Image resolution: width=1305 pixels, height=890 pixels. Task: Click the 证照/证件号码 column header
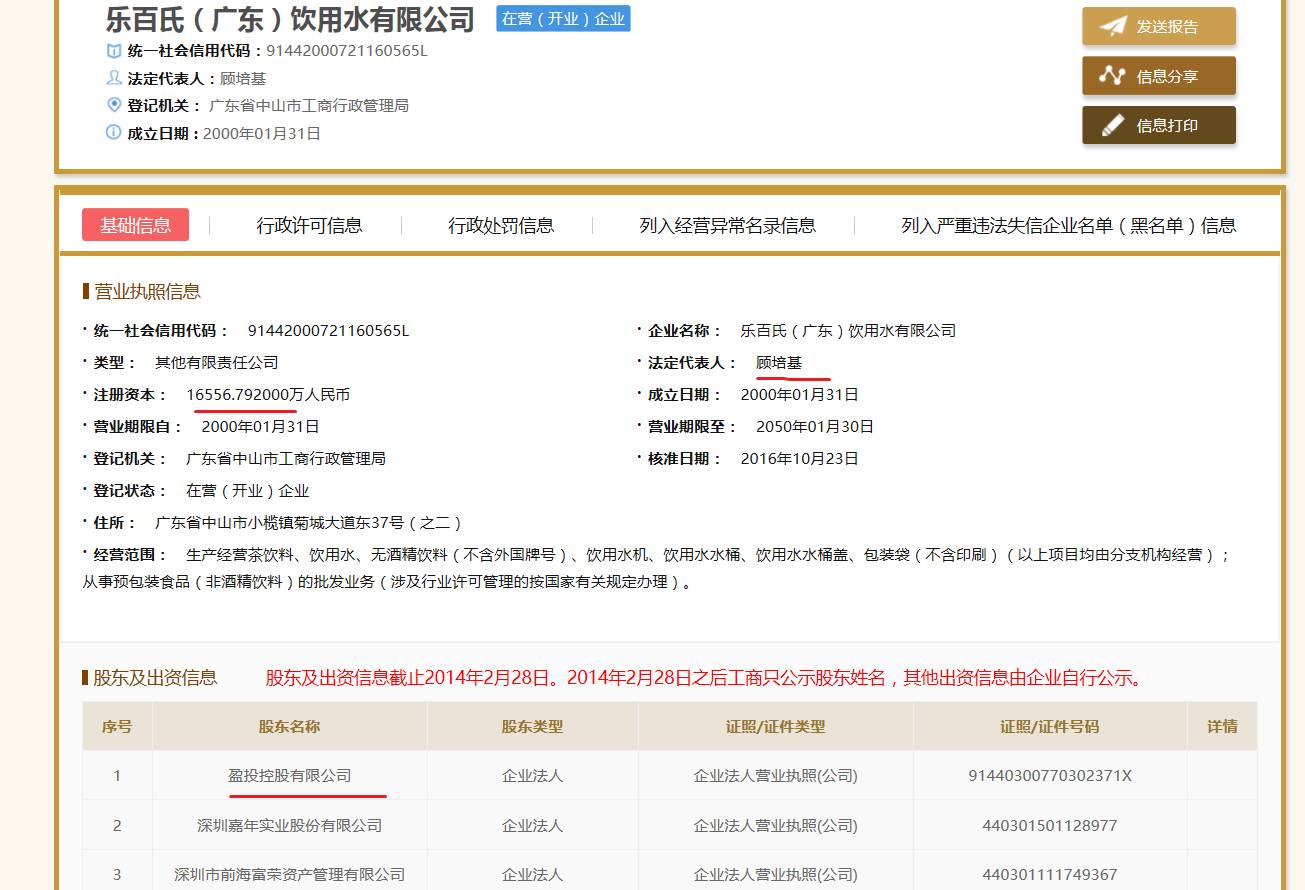(x=1050, y=727)
